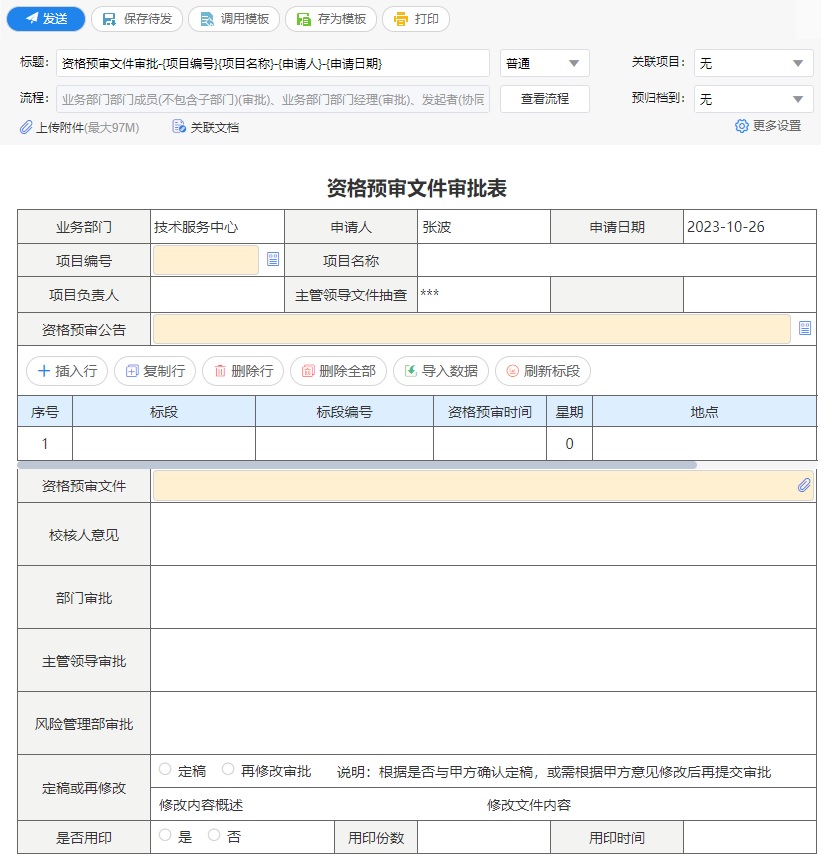Click the 校核人意见 text area
821x860 pixels.
(483, 535)
